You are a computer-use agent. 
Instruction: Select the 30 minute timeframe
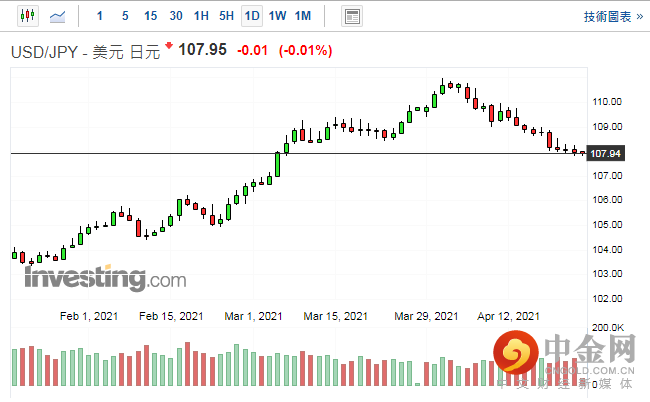[176, 16]
